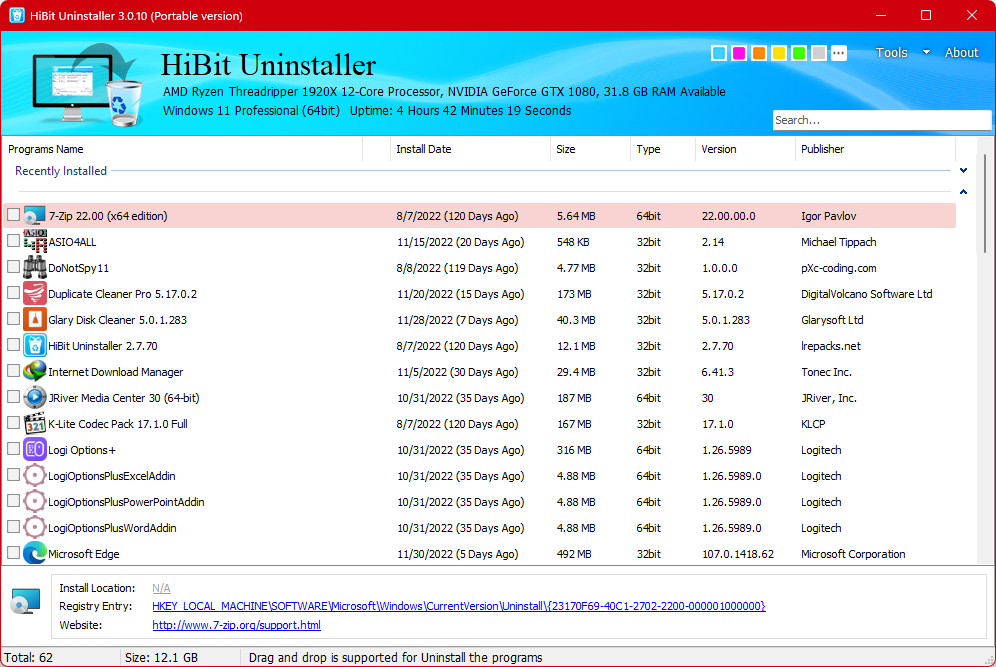Click the Internet Download Manager icon
Image resolution: width=996 pixels, height=667 pixels.
pos(35,372)
